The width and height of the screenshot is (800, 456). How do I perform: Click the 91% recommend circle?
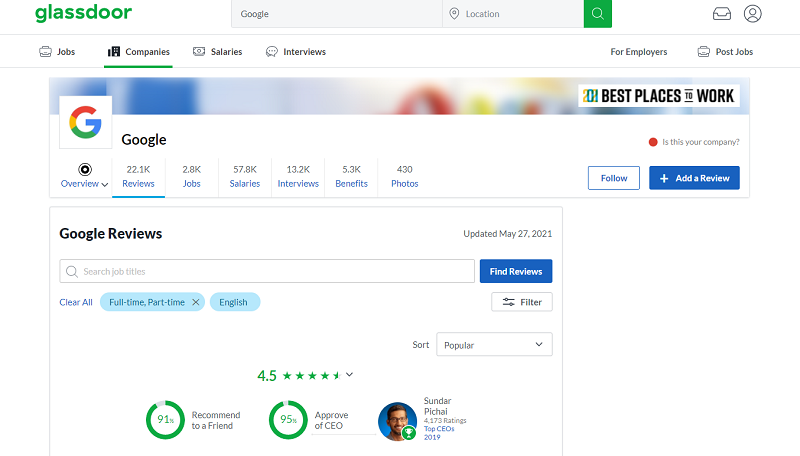point(165,420)
